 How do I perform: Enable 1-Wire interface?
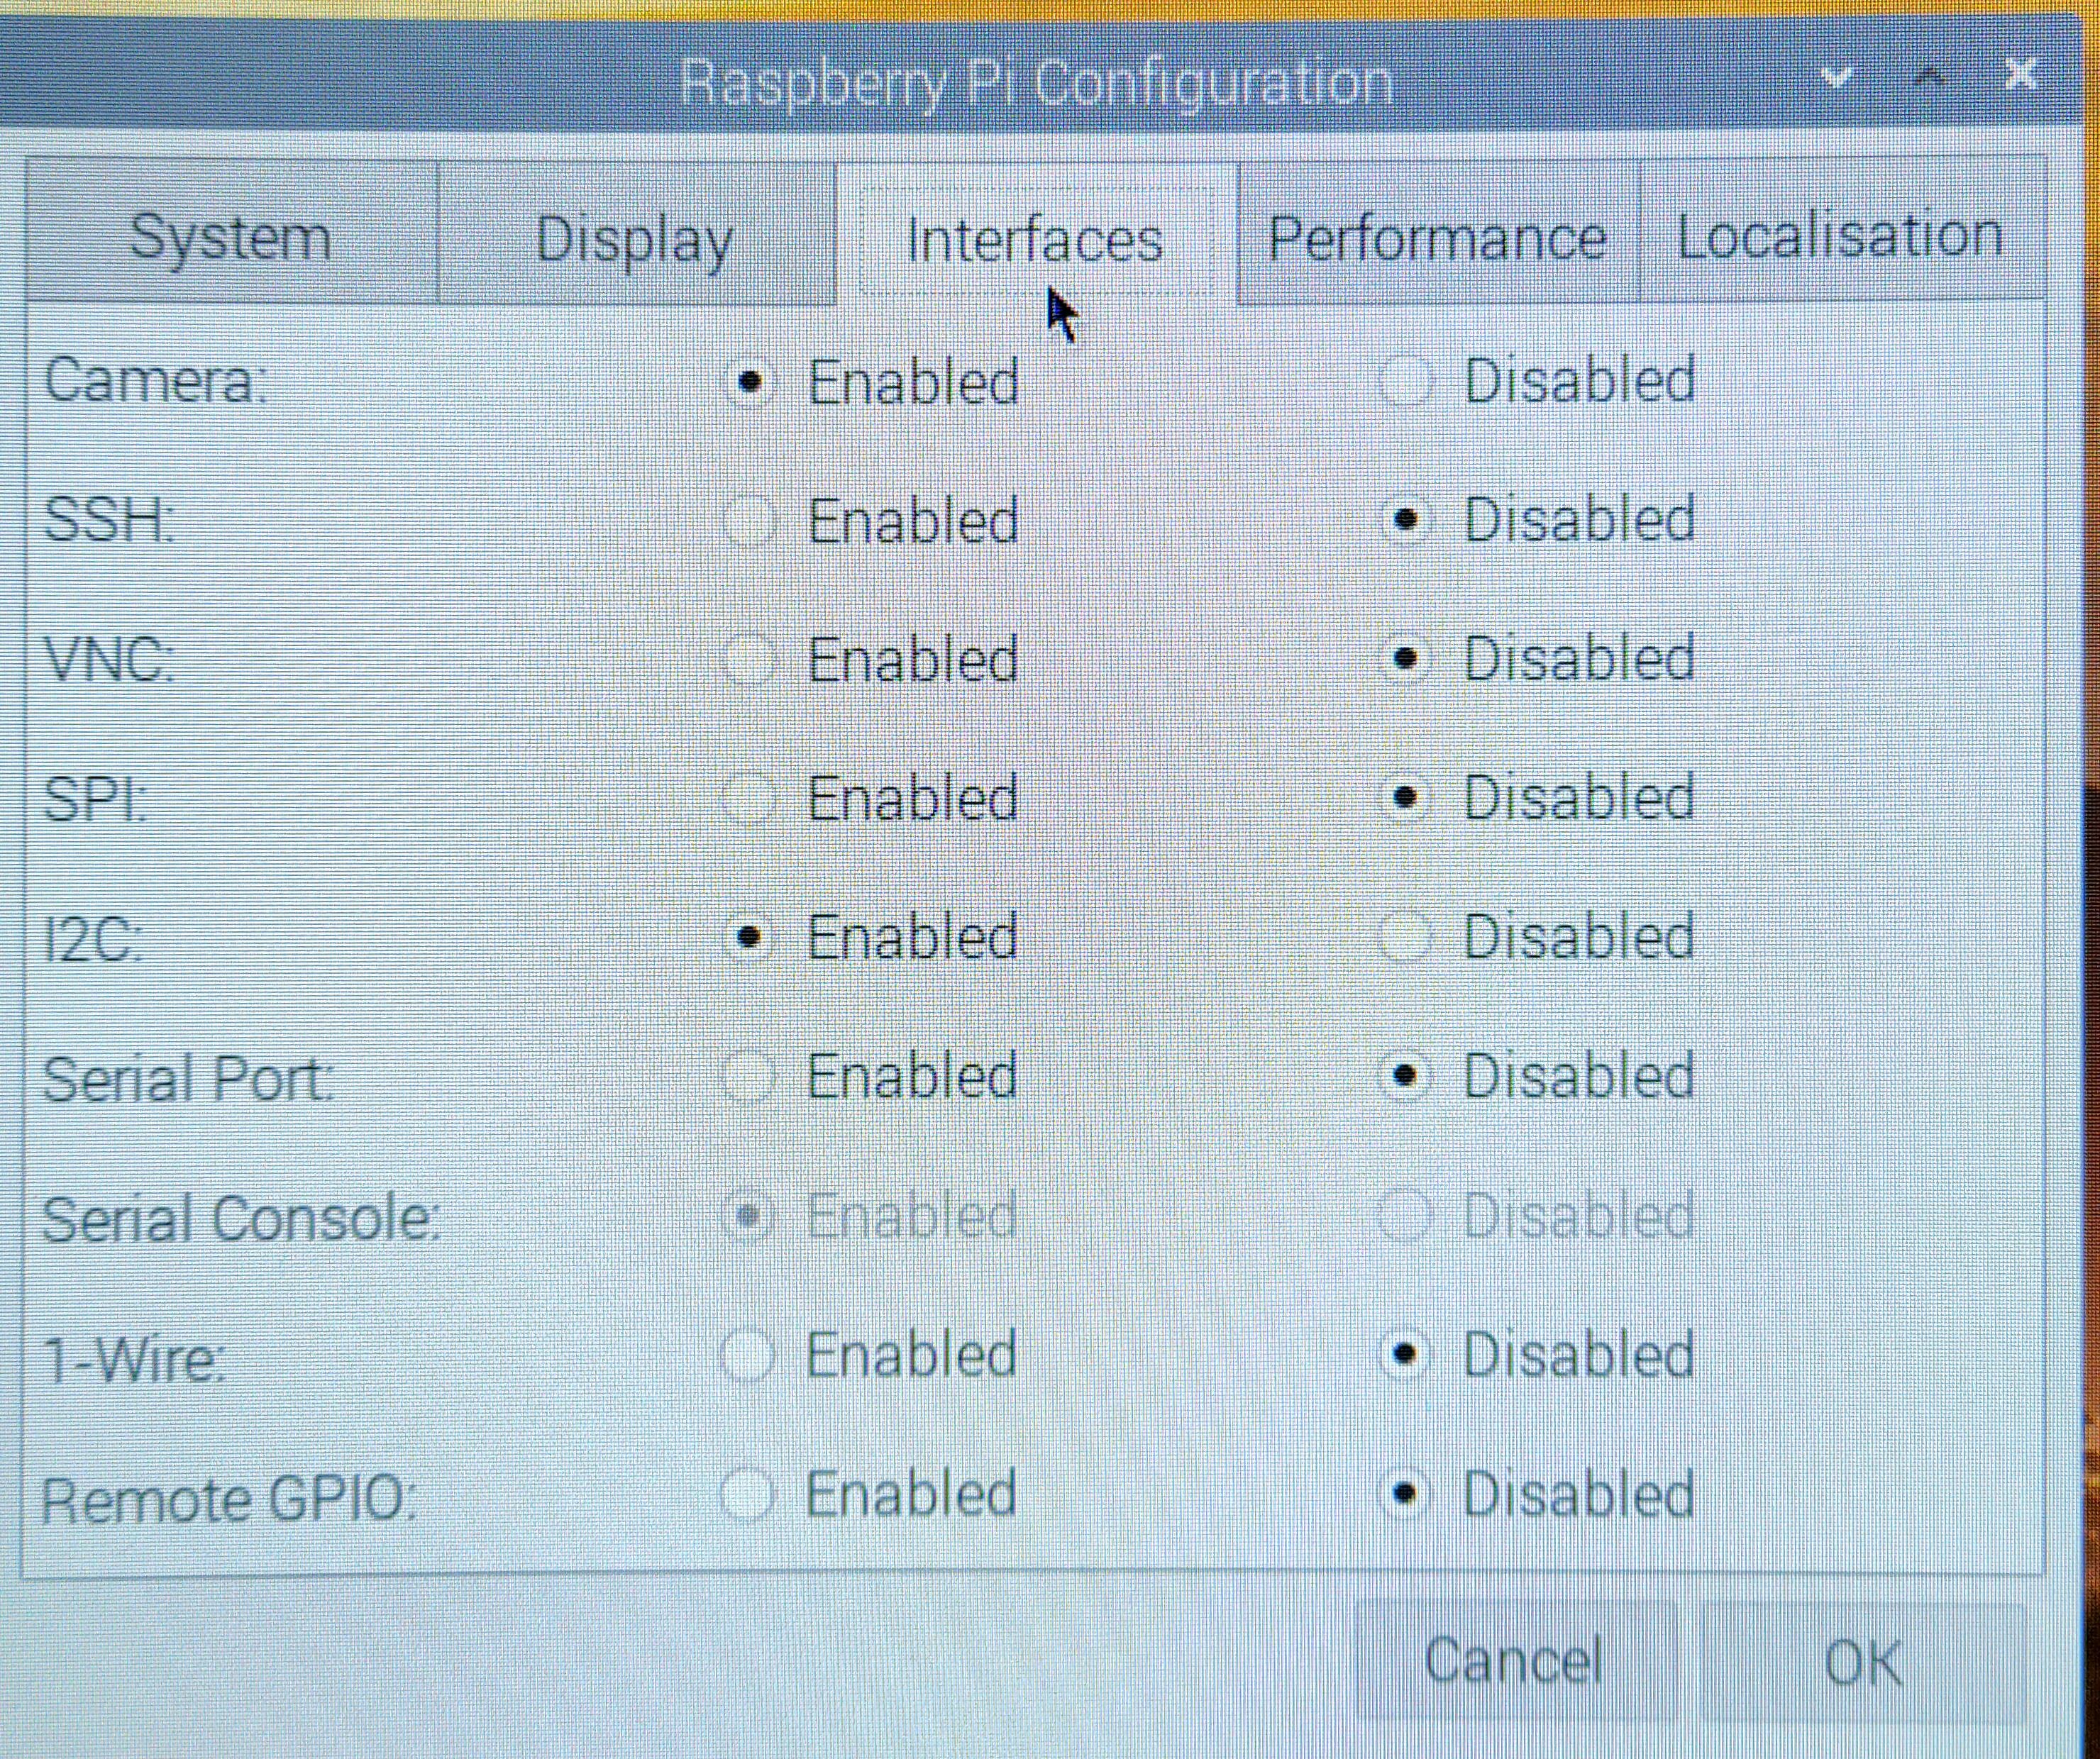click(x=747, y=1355)
